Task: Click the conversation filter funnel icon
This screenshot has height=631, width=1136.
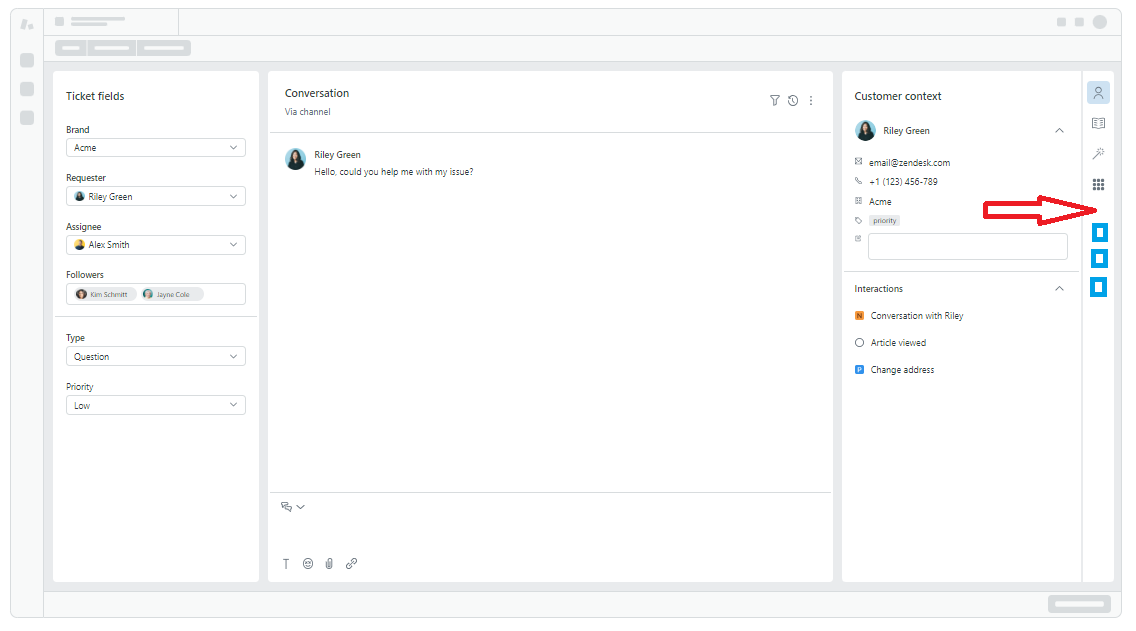Action: [x=774, y=100]
